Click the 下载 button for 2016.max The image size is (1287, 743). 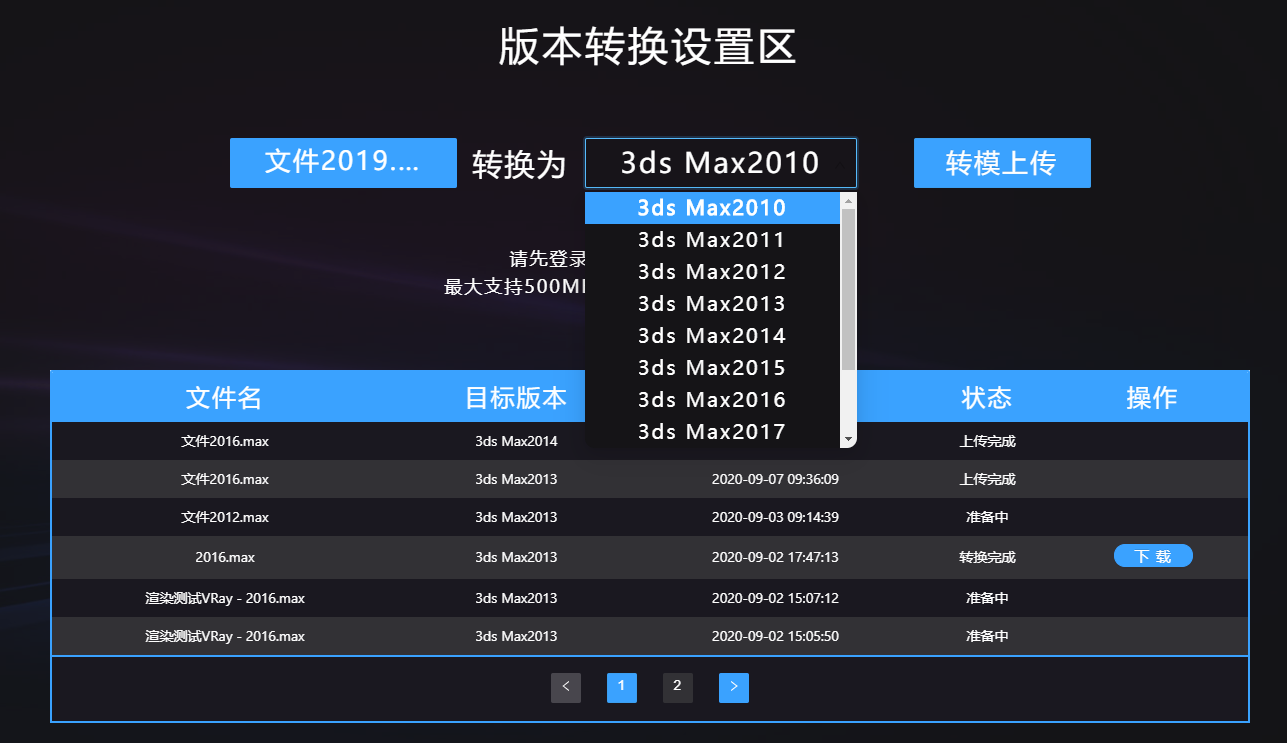click(1153, 556)
